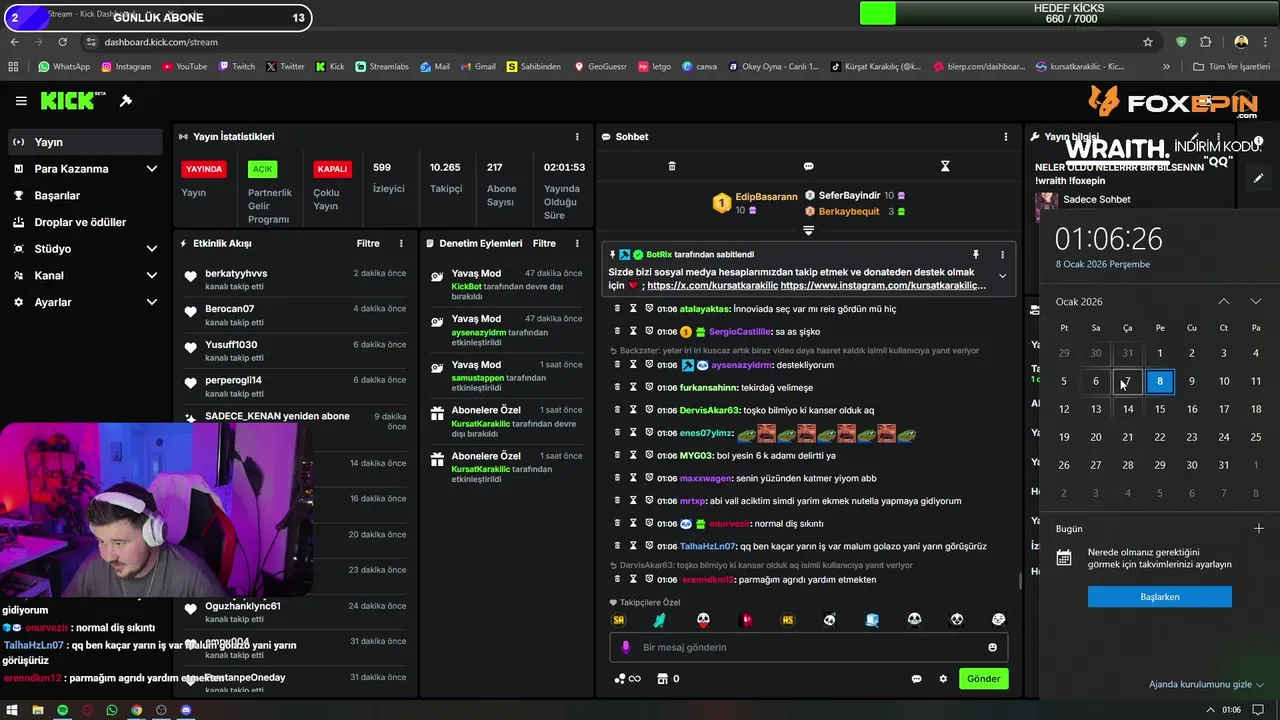The height and width of the screenshot is (720, 1280).
Task: Click the speech bubble icon in Sohbet toolbar
Action: pyautogui.click(x=808, y=166)
